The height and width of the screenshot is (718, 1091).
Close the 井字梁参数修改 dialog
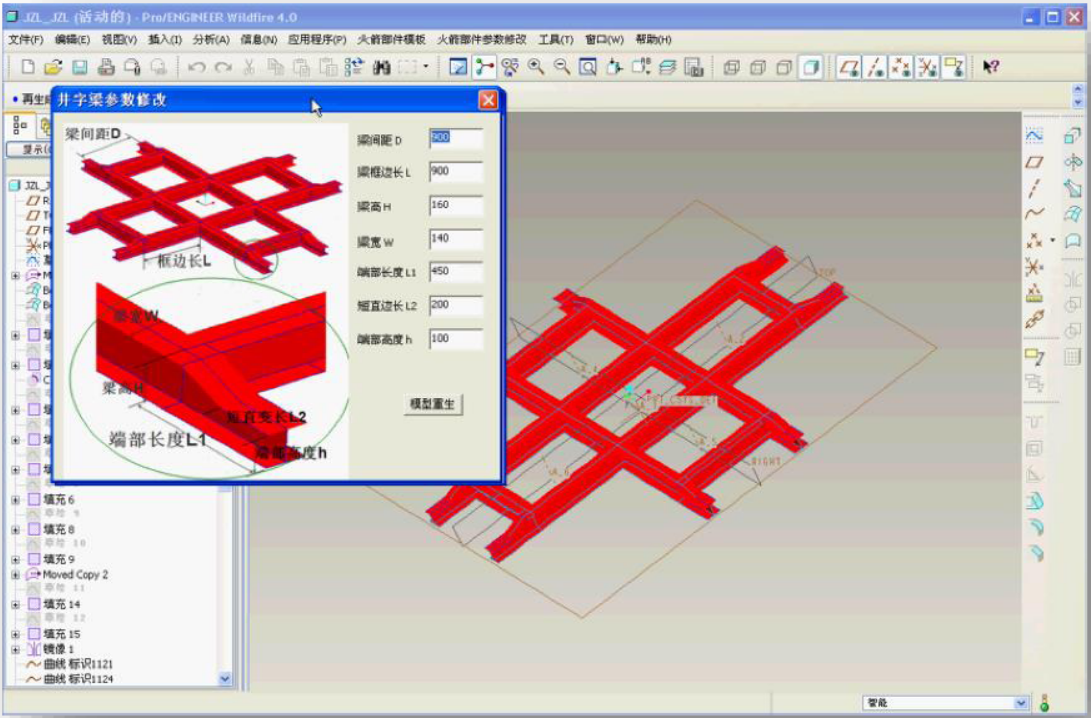click(488, 100)
